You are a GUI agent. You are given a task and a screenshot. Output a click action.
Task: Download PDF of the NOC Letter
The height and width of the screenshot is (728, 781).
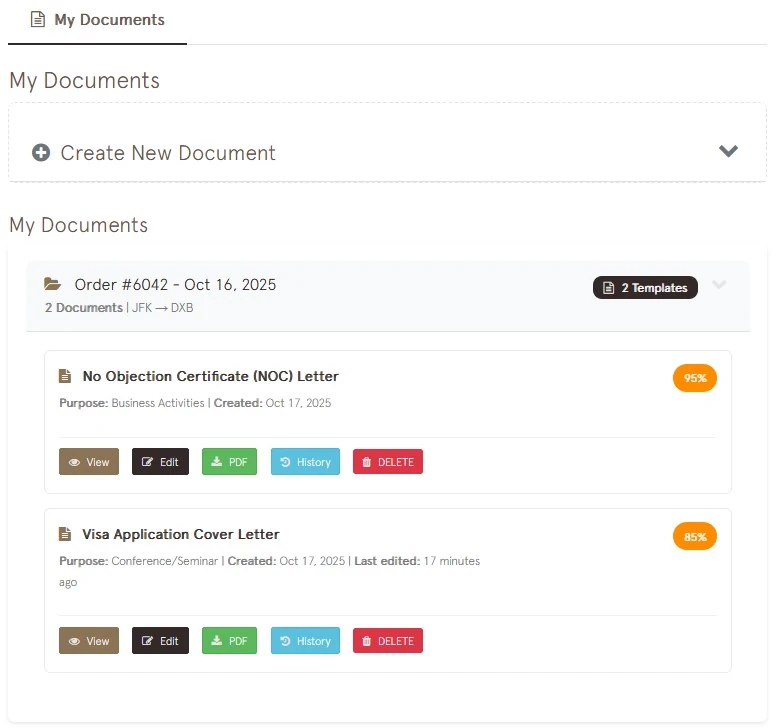[x=229, y=462]
